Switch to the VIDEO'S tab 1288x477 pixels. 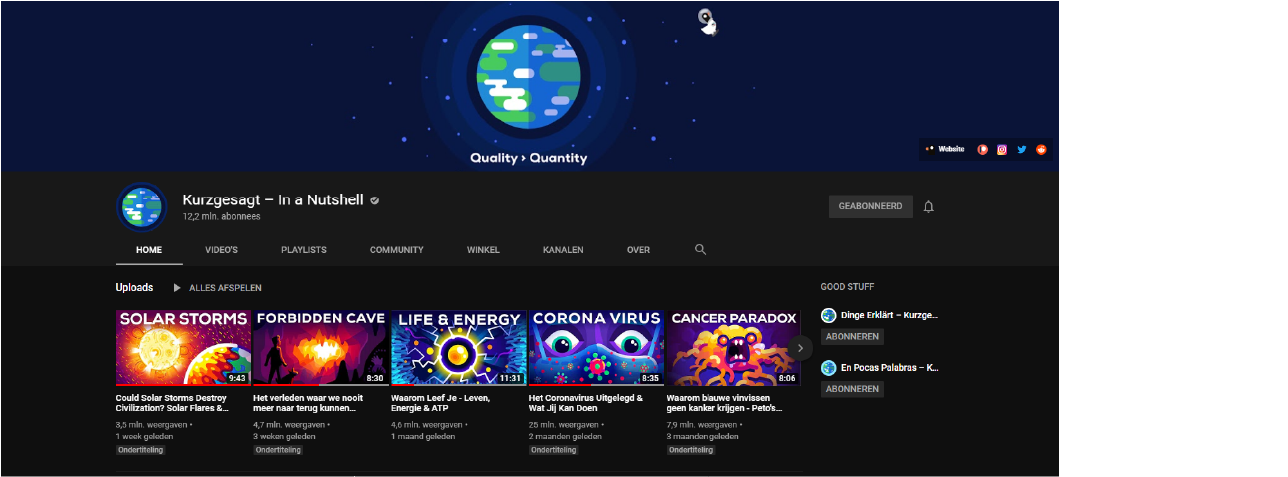tap(221, 250)
